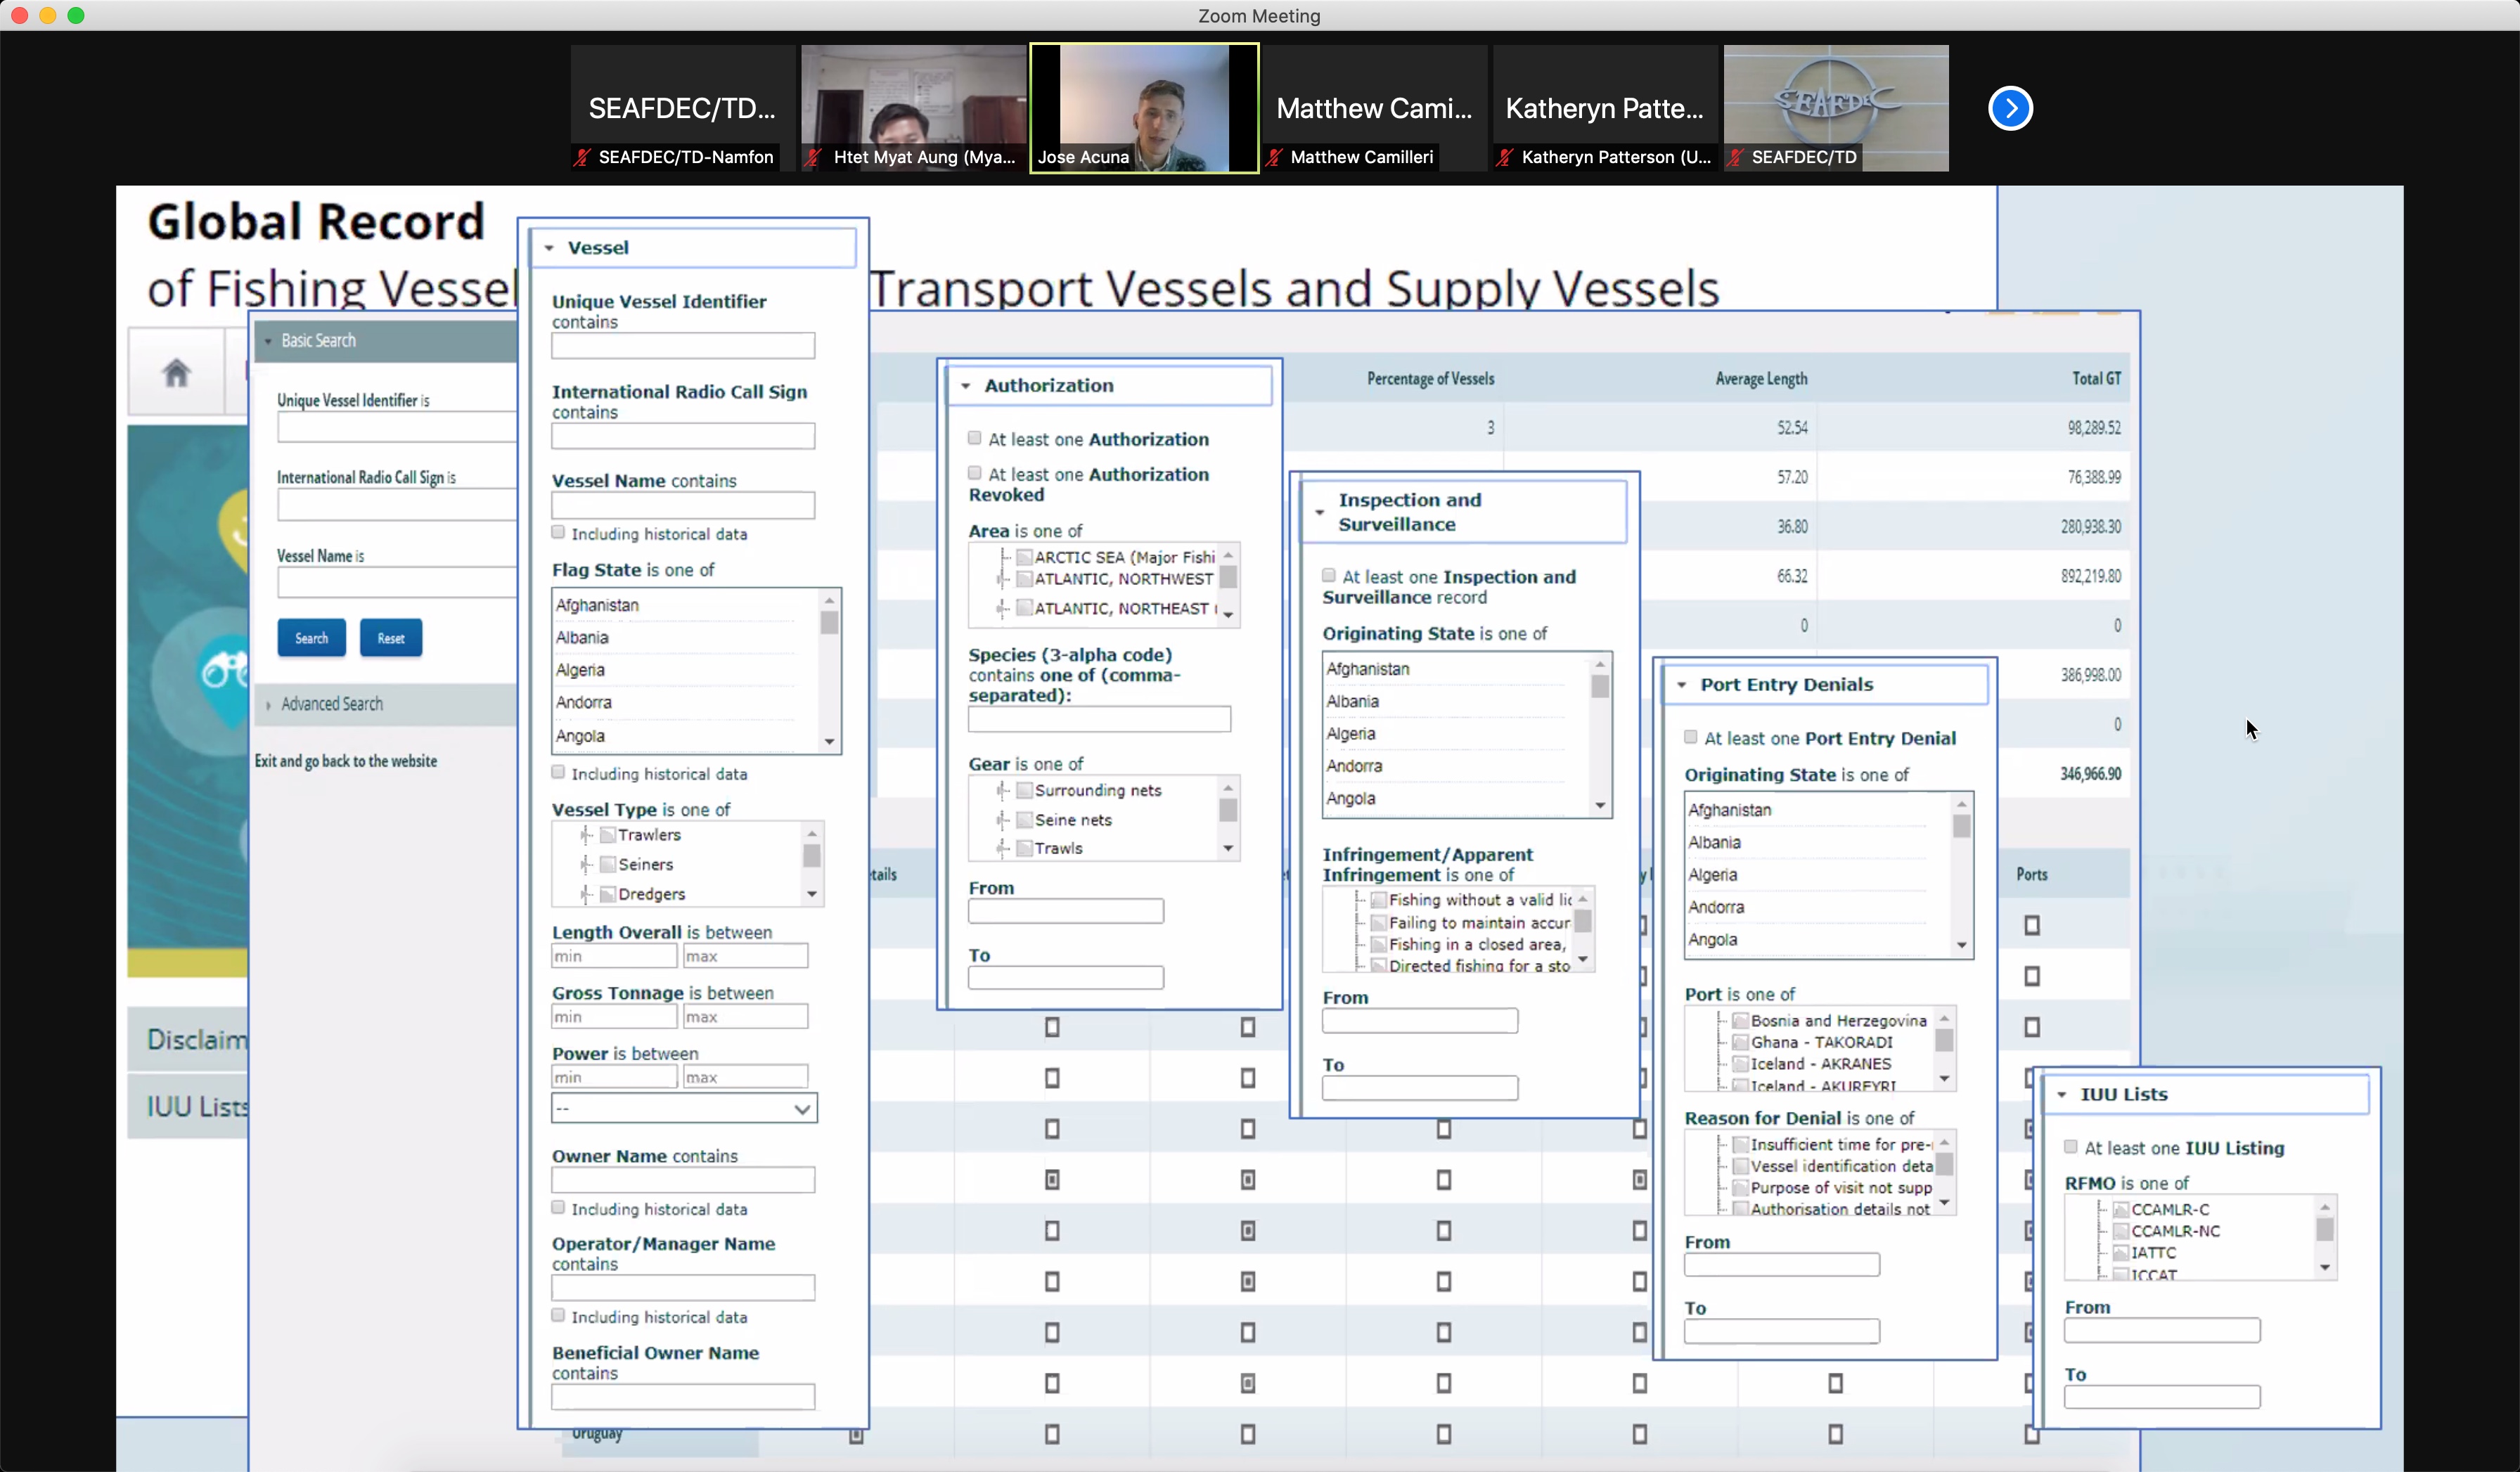Collapse the Vessel panel triangle

click(549, 248)
